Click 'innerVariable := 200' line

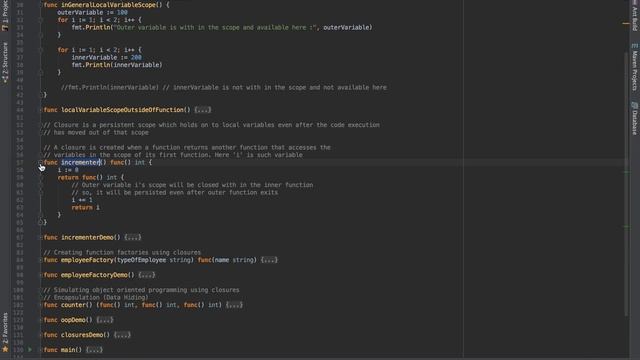tap(107, 57)
